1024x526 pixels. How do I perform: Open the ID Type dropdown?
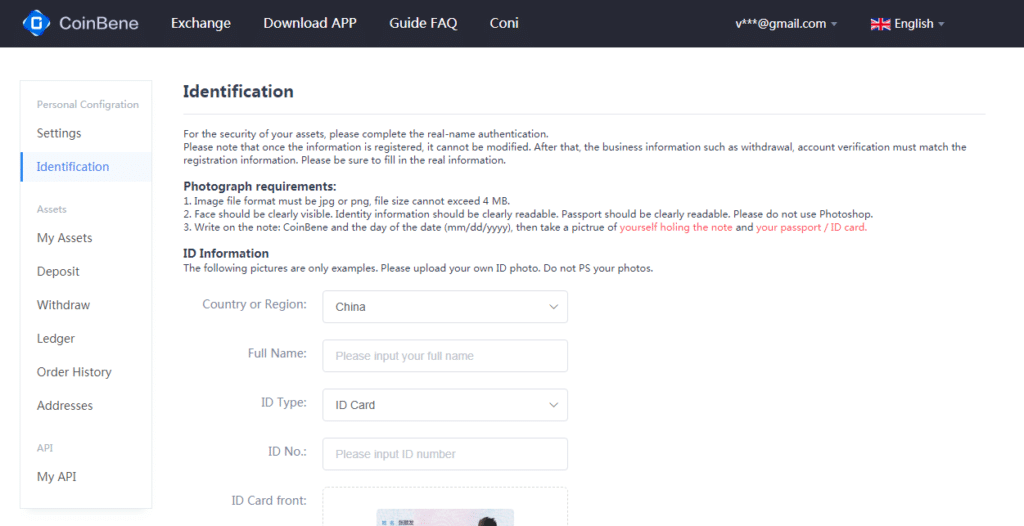(x=445, y=405)
